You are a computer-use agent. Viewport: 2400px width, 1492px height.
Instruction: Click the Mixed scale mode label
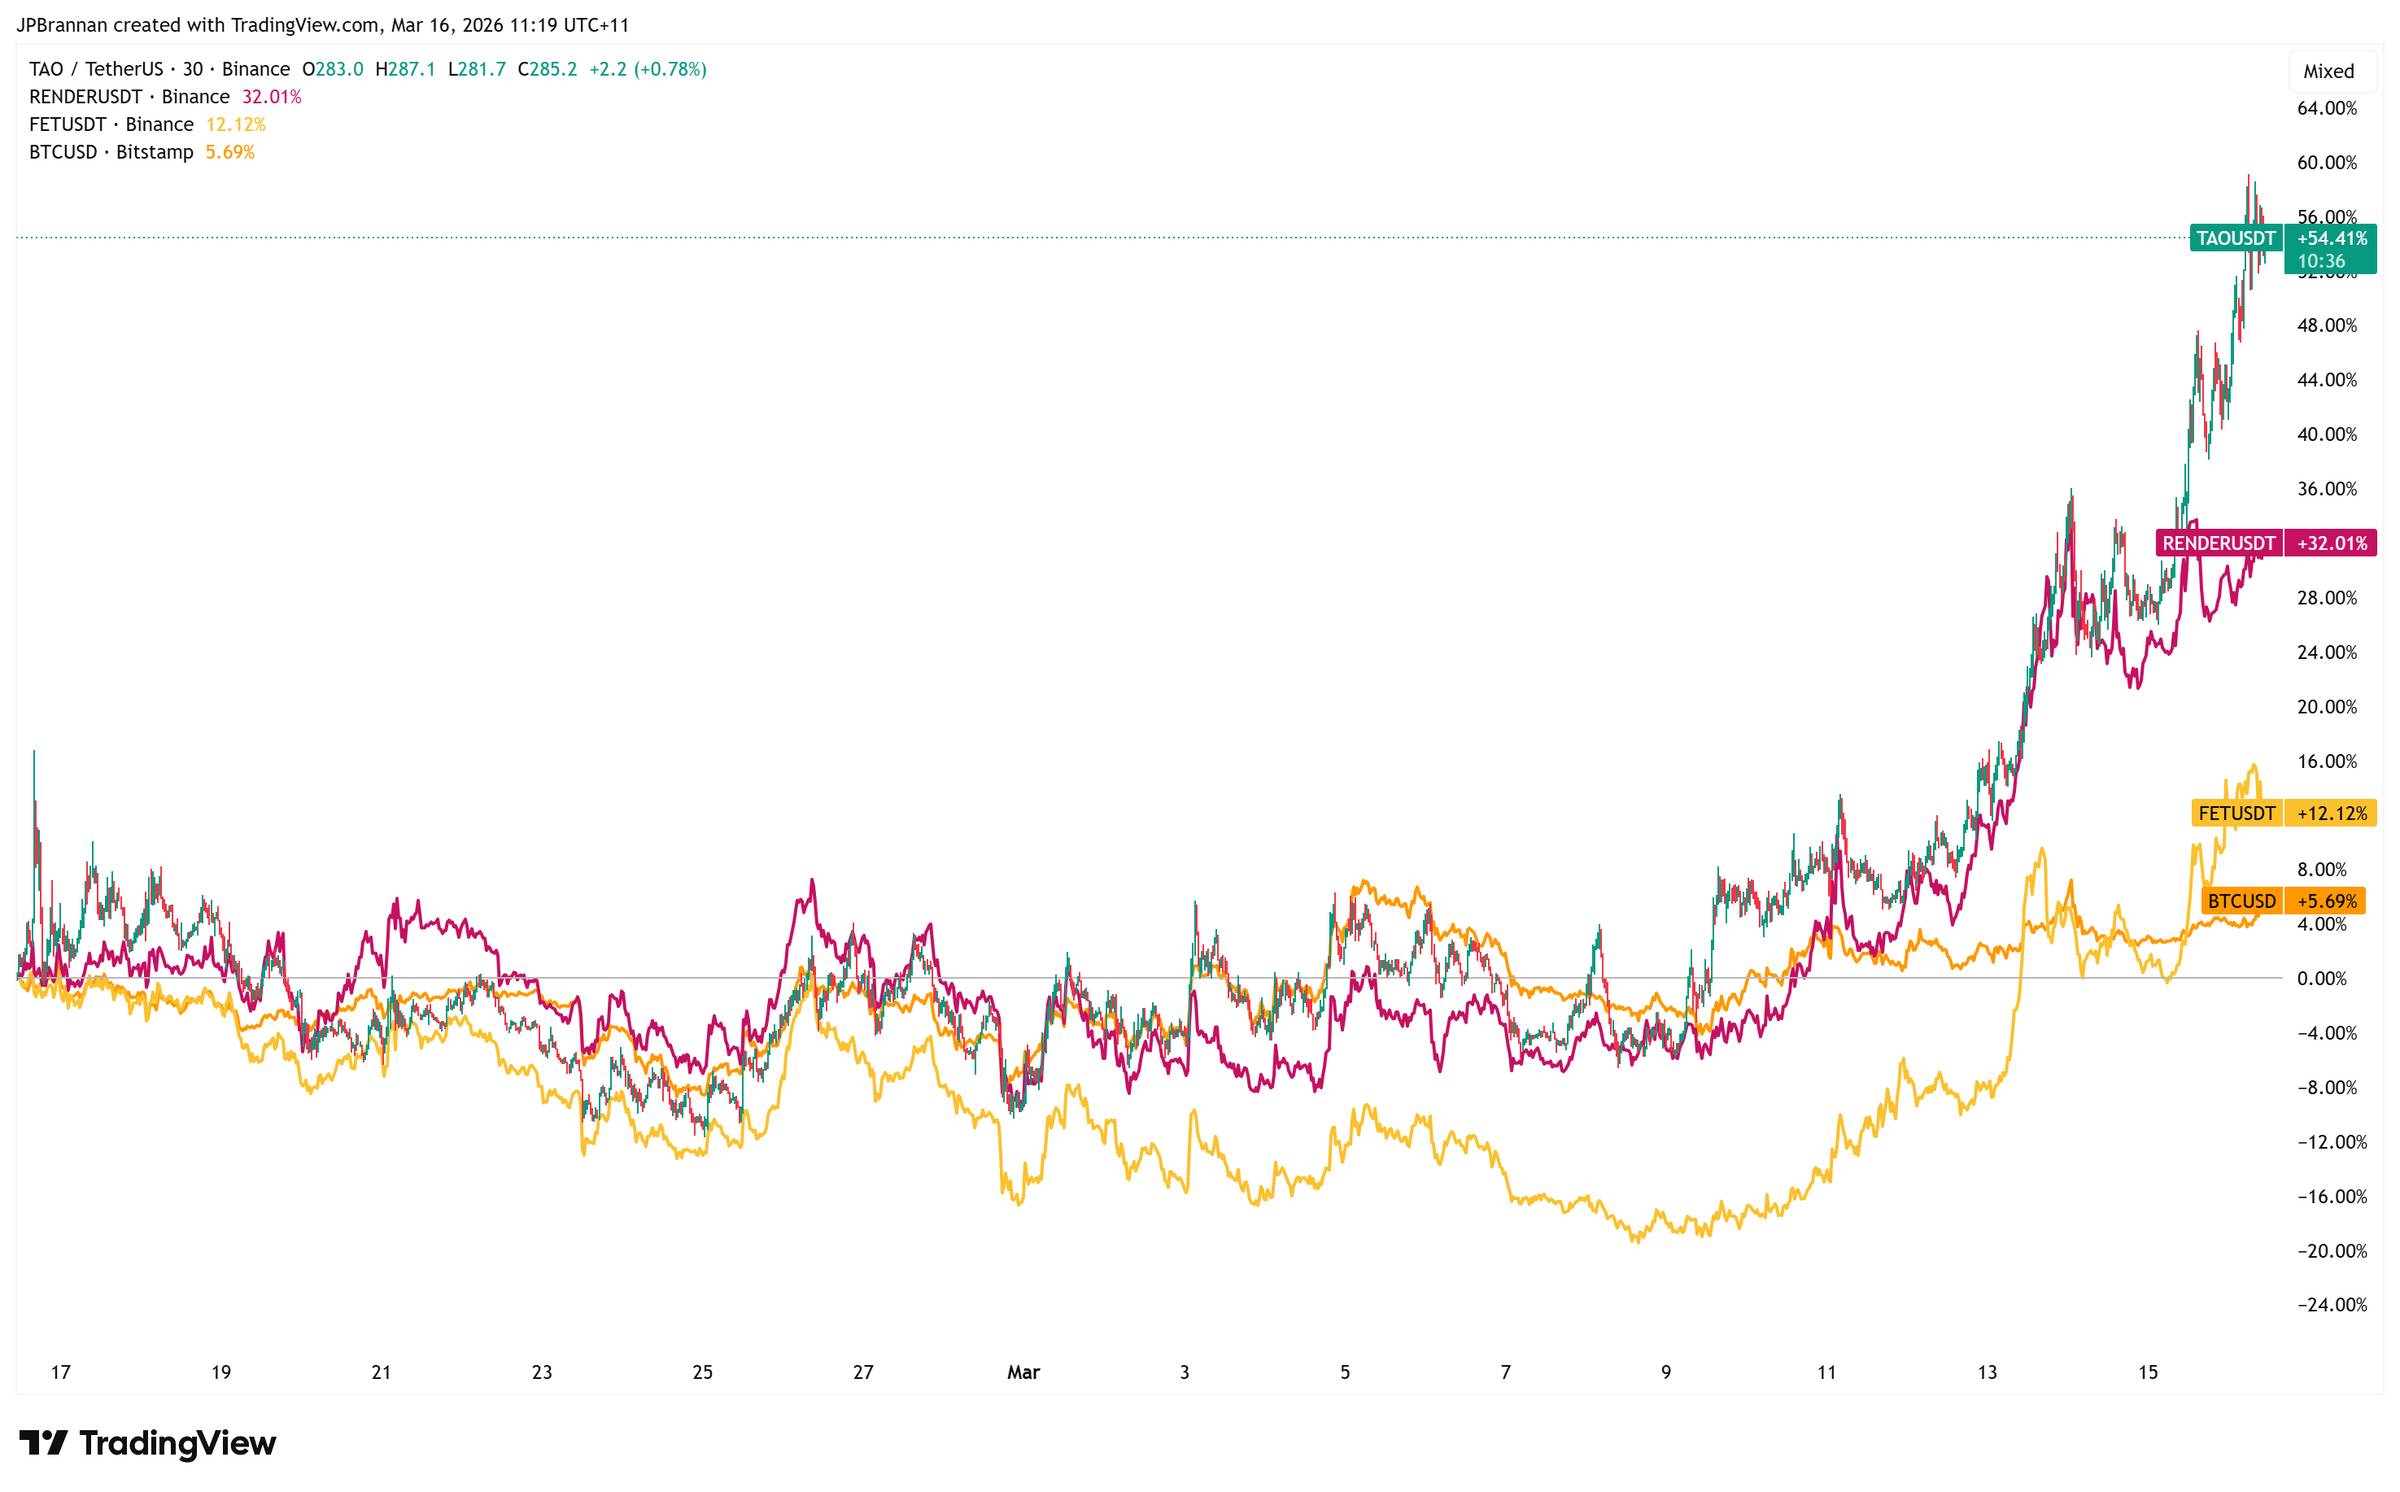[2328, 71]
